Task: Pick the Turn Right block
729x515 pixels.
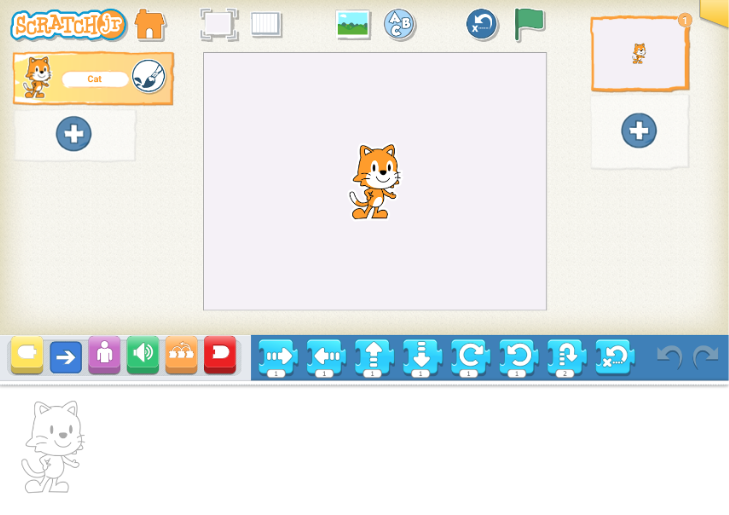Action: coord(471,357)
